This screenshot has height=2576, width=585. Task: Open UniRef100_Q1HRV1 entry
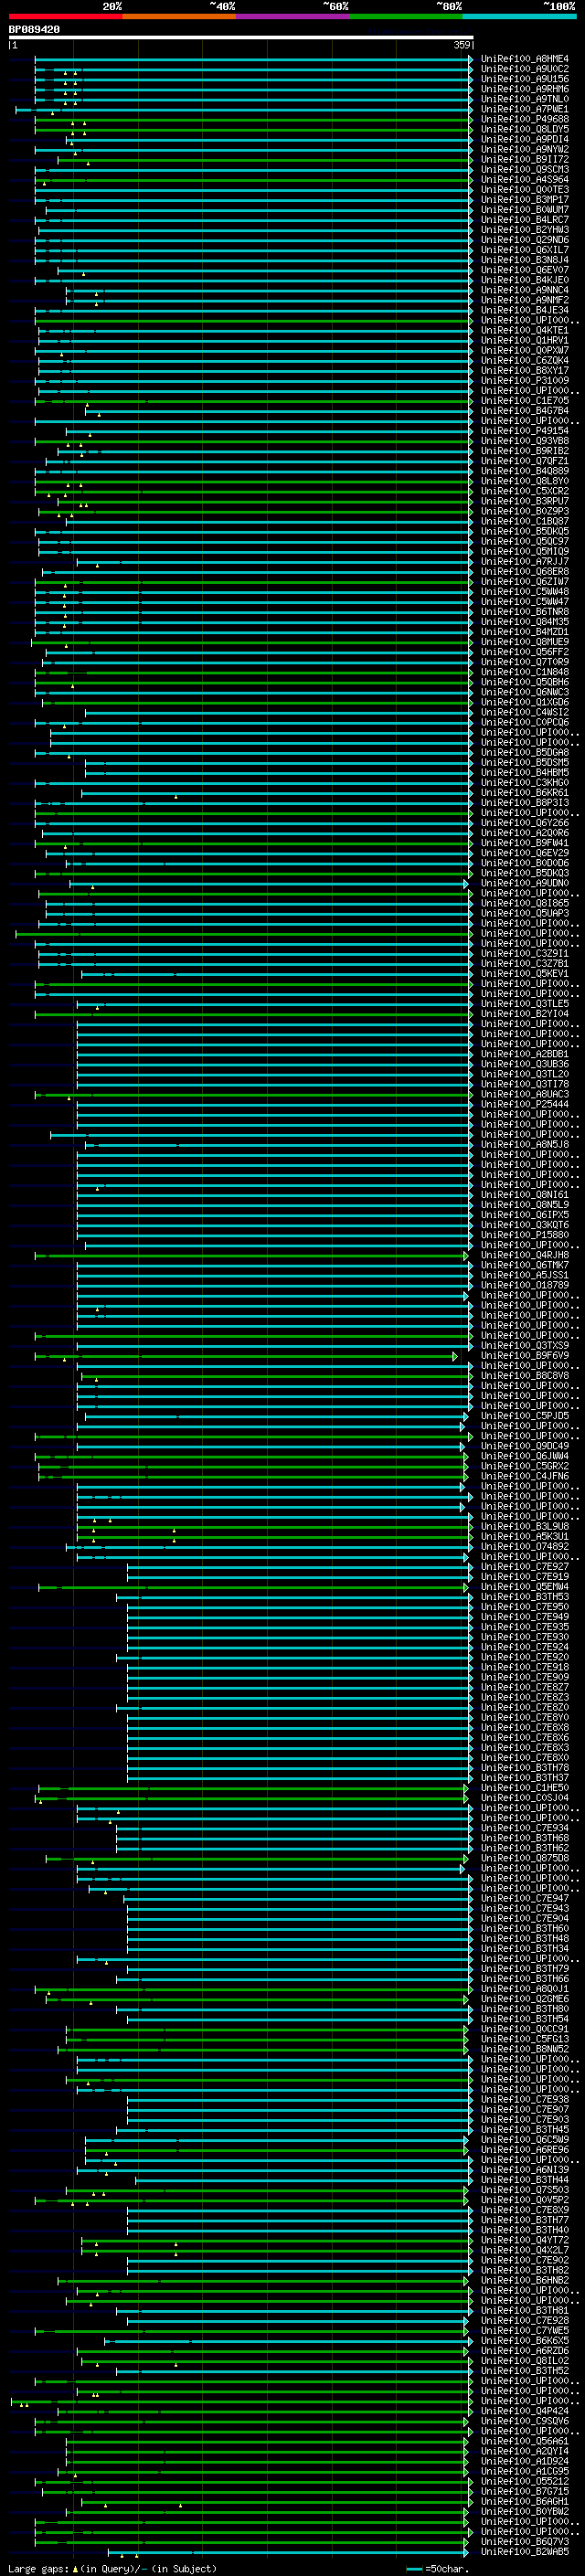tap(525, 340)
